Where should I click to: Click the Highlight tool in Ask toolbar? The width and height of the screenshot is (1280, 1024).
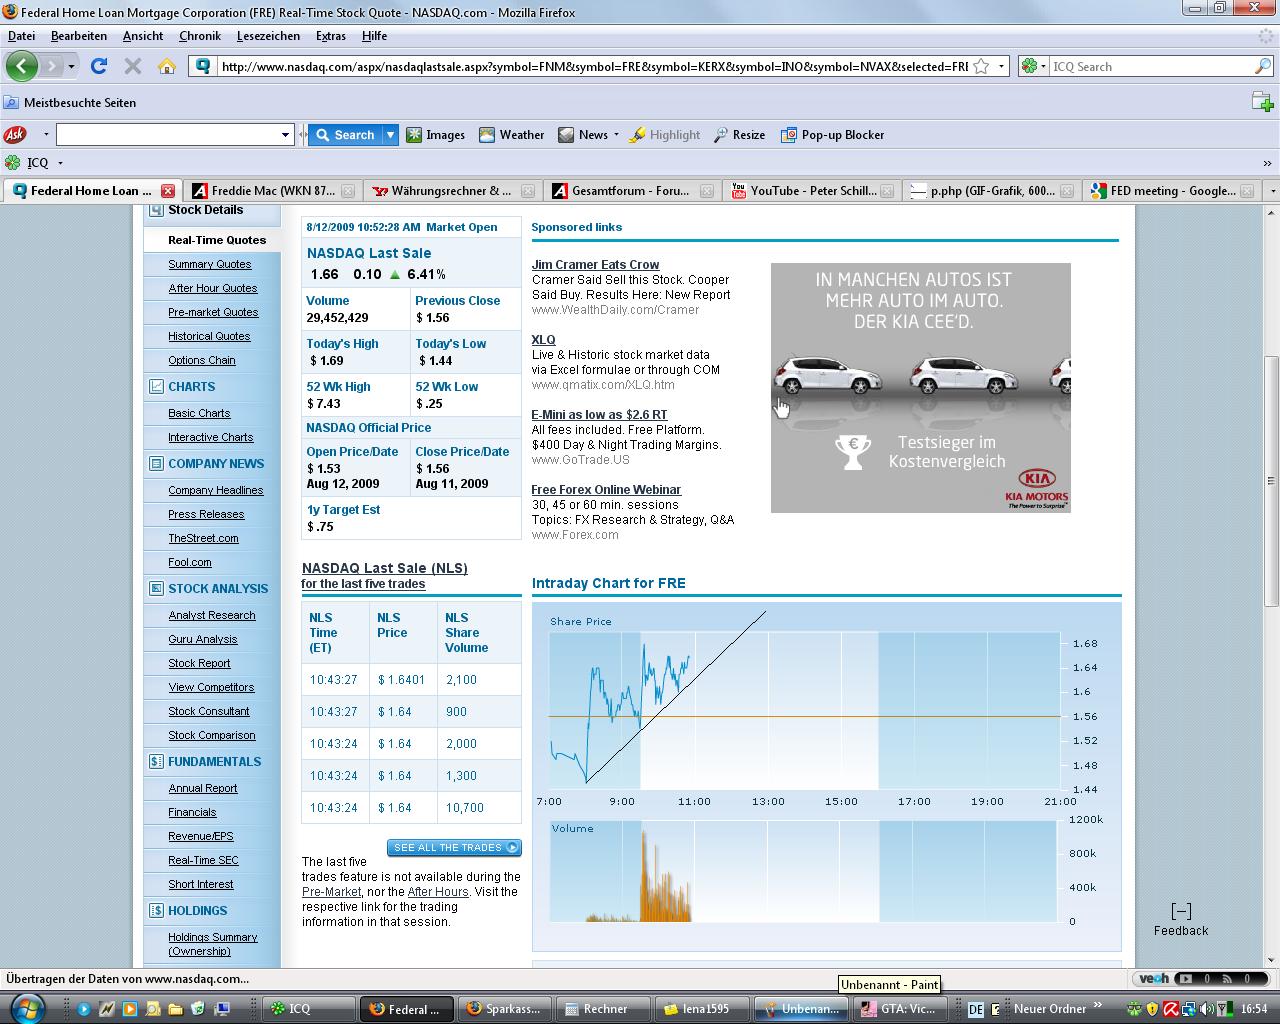664,135
